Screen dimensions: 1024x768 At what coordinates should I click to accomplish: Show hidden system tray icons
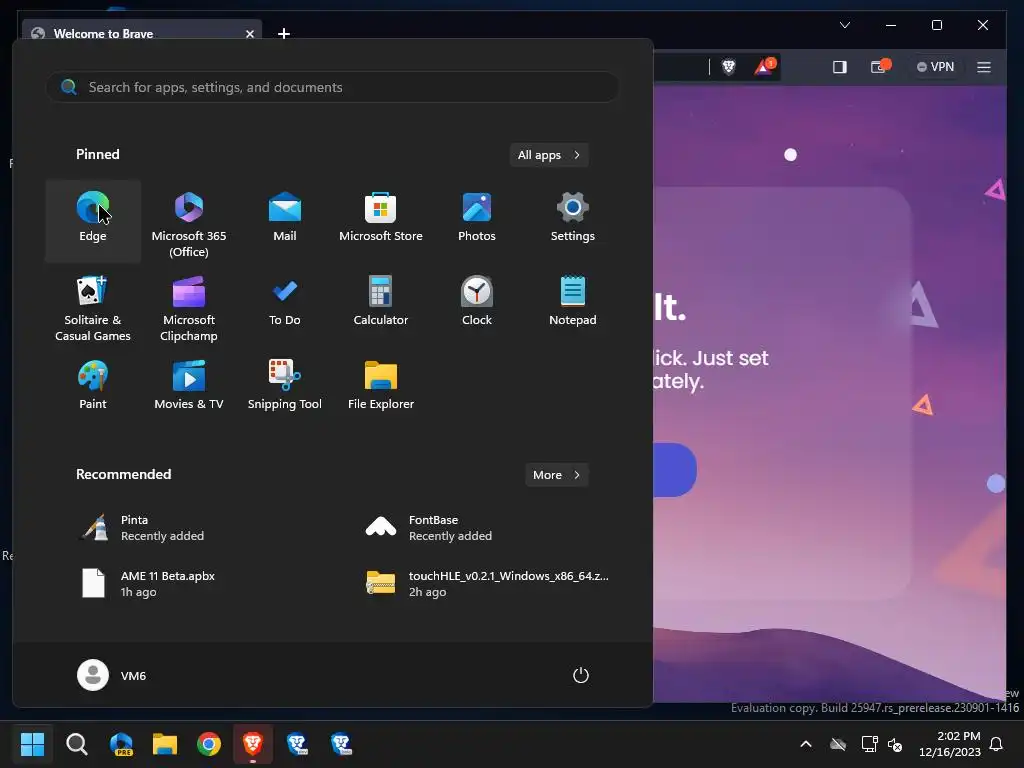point(806,744)
